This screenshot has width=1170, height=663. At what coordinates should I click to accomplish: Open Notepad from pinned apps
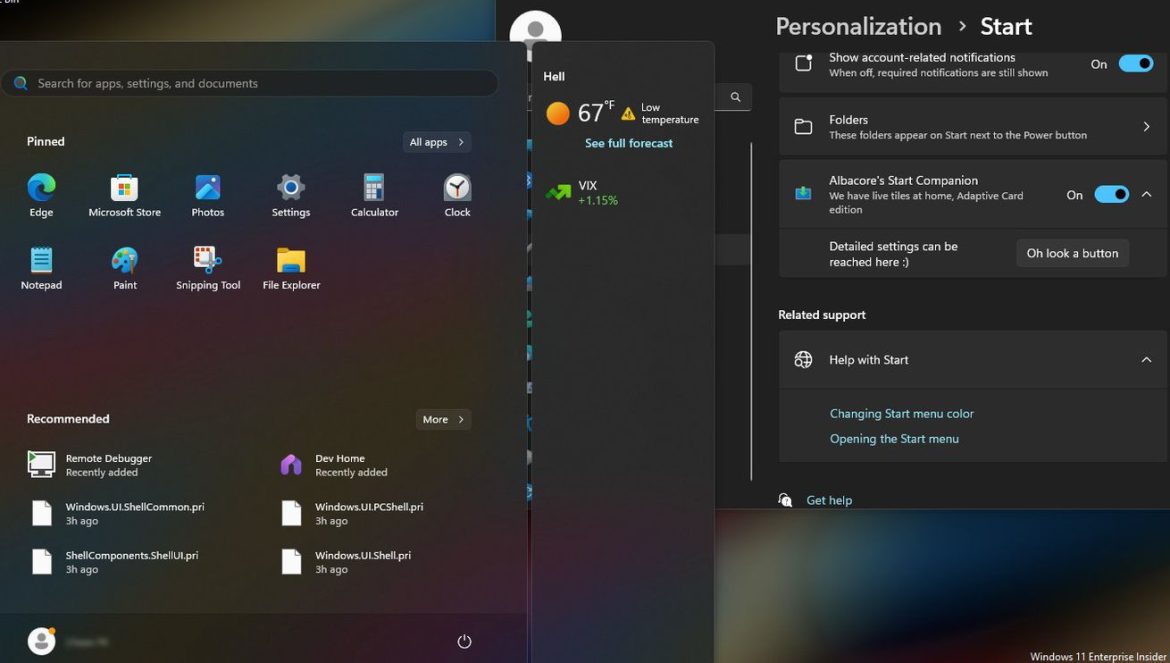coord(41,268)
